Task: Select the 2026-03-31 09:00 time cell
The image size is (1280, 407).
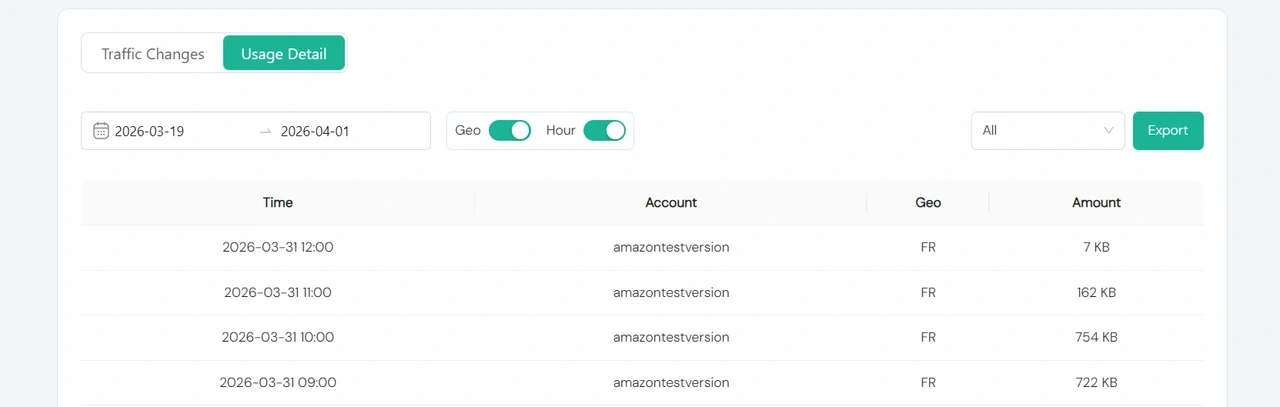Action: 277,382
